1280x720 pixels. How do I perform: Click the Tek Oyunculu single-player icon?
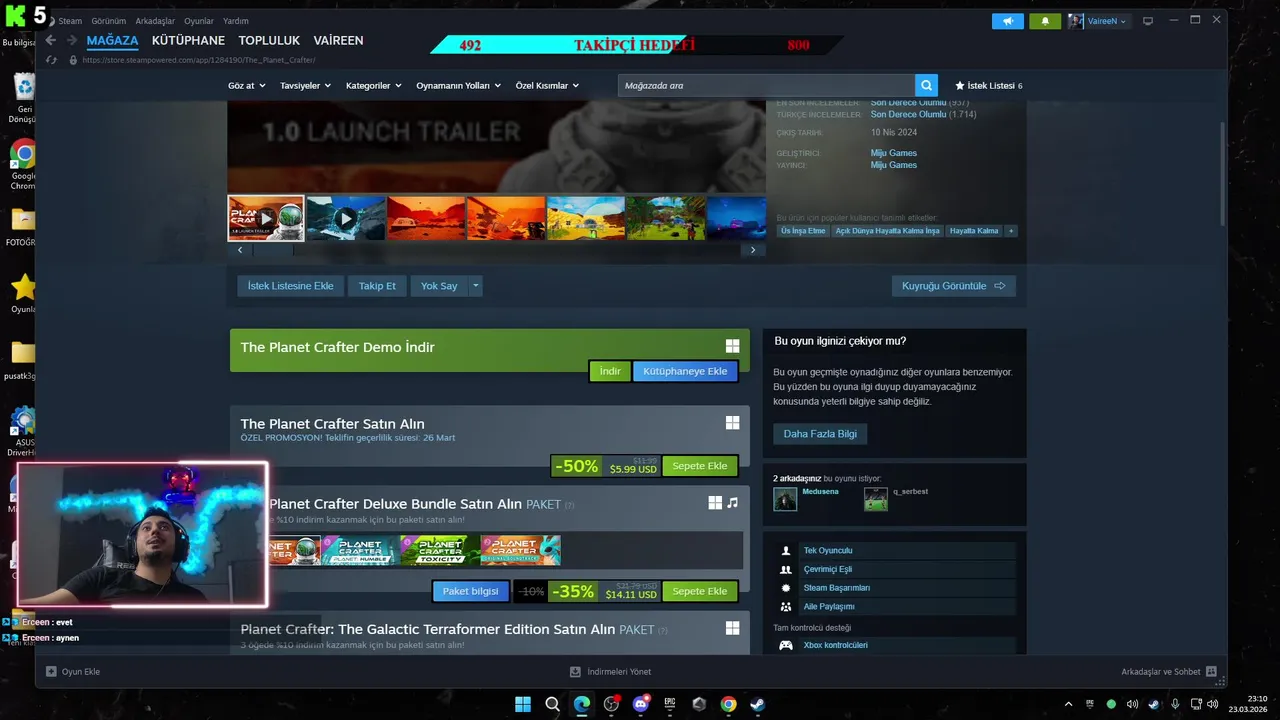(x=786, y=551)
